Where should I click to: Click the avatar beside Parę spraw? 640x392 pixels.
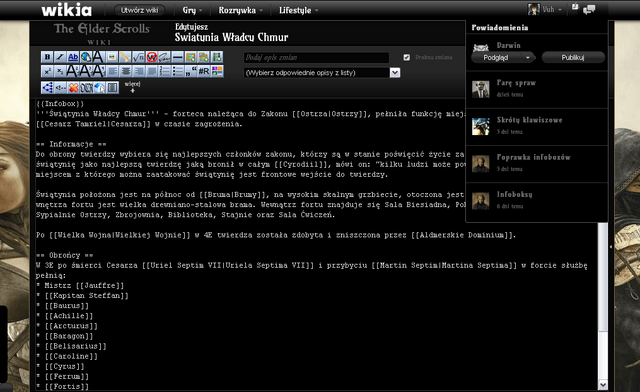pos(480,89)
